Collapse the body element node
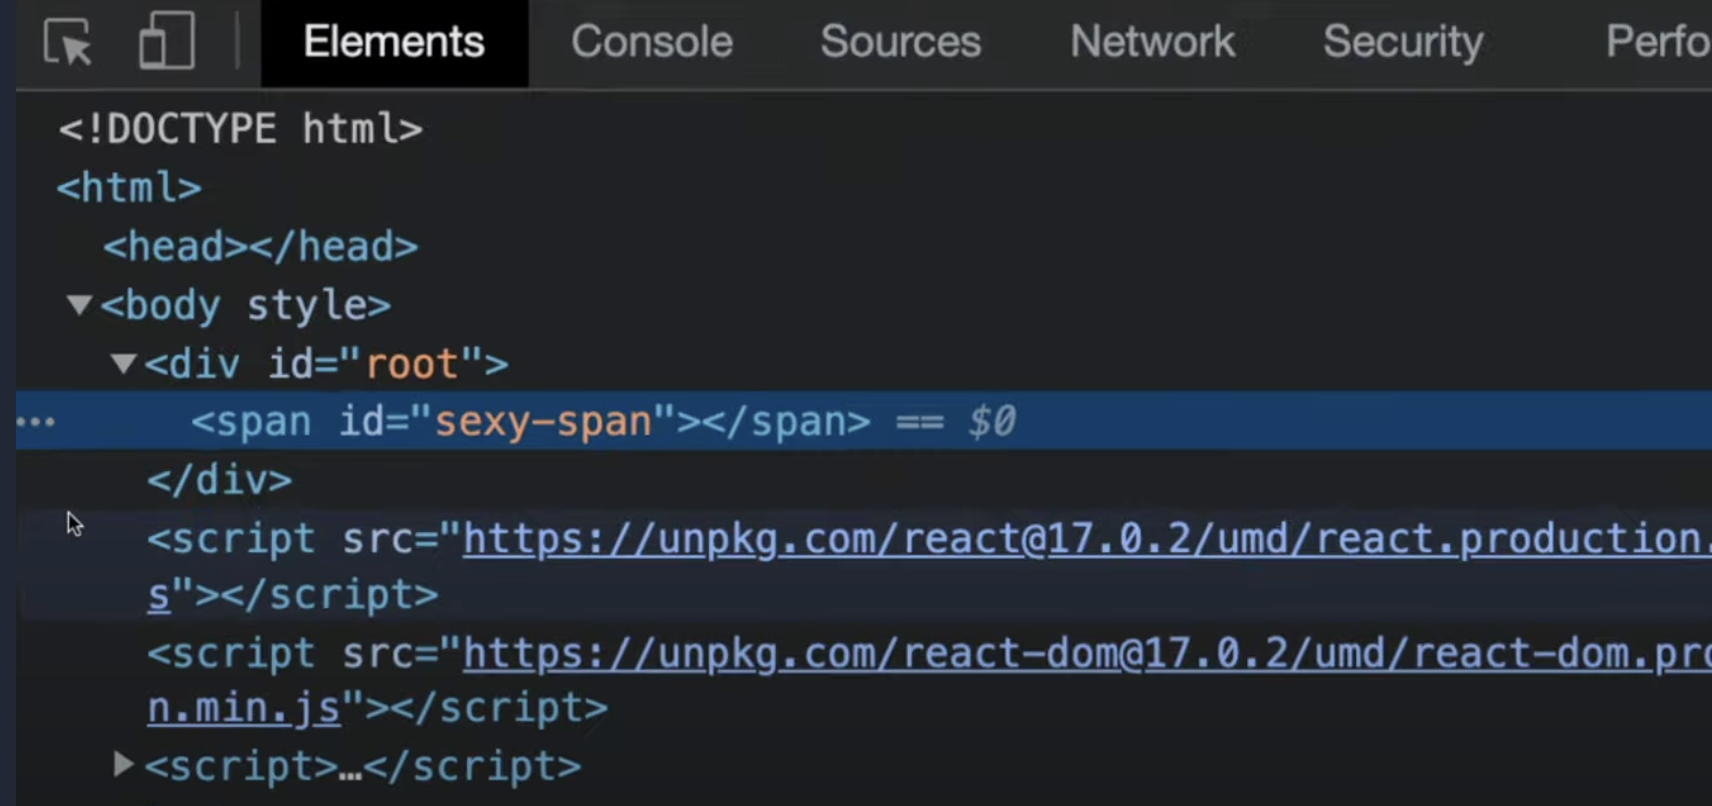The width and height of the screenshot is (1712, 806). [x=79, y=305]
